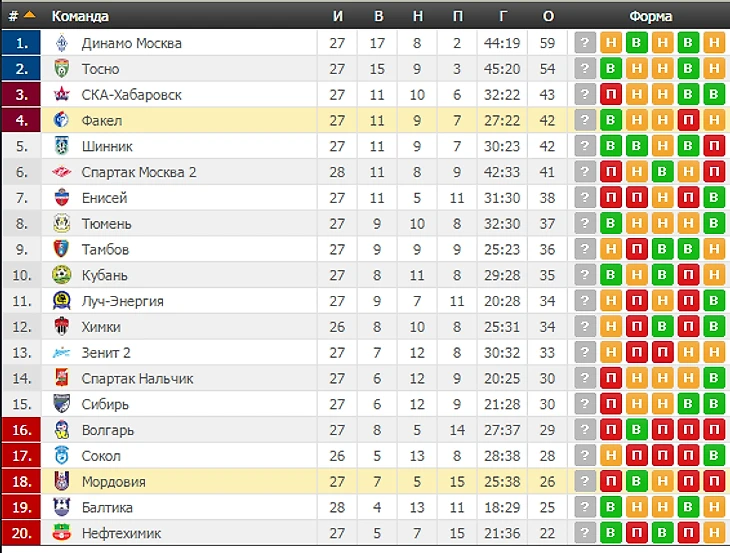The width and height of the screenshot is (730, 553).
Task: Click the gray question mark for Факел
Action: (585, 121)
